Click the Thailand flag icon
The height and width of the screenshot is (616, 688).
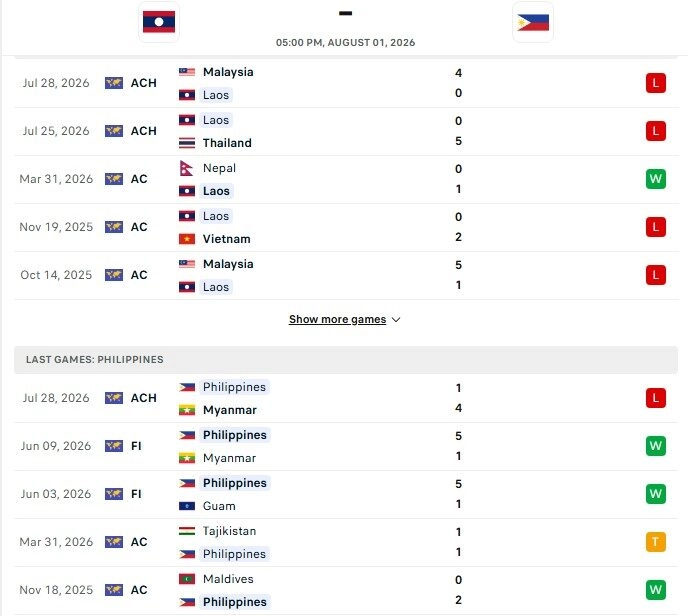coord(187,143)
